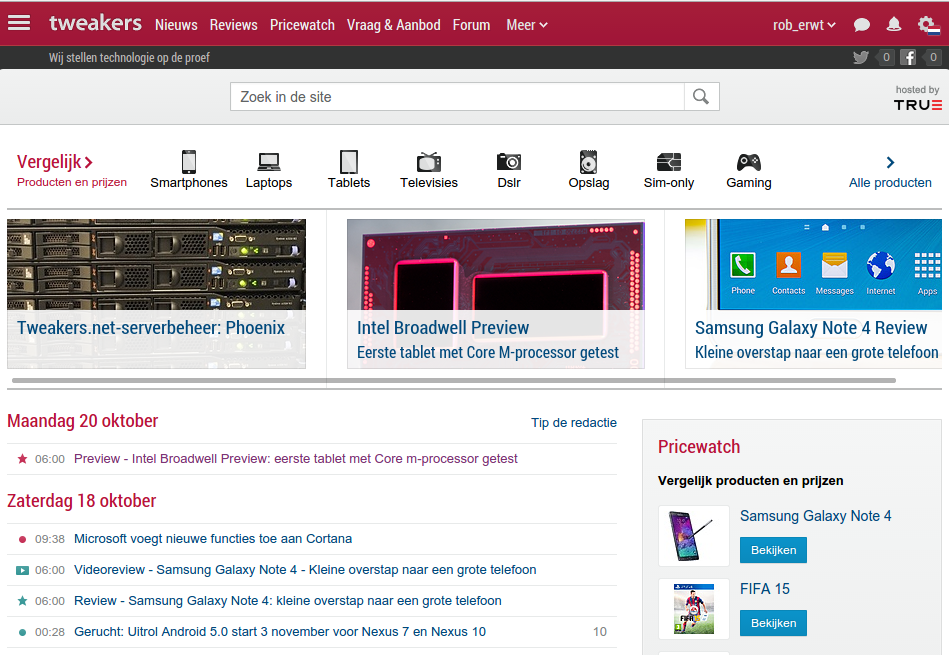949x655 pixels.
Task: Click the Facebook icon
Action: point(908,58)
